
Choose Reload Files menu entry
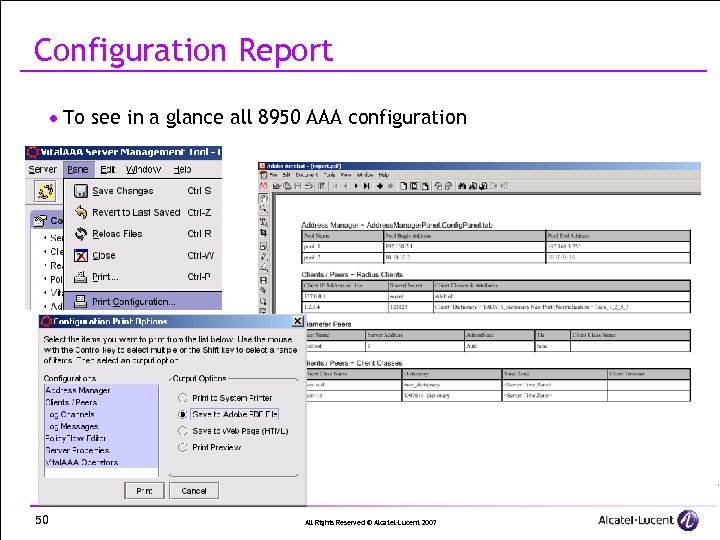(x=143, y=234)
